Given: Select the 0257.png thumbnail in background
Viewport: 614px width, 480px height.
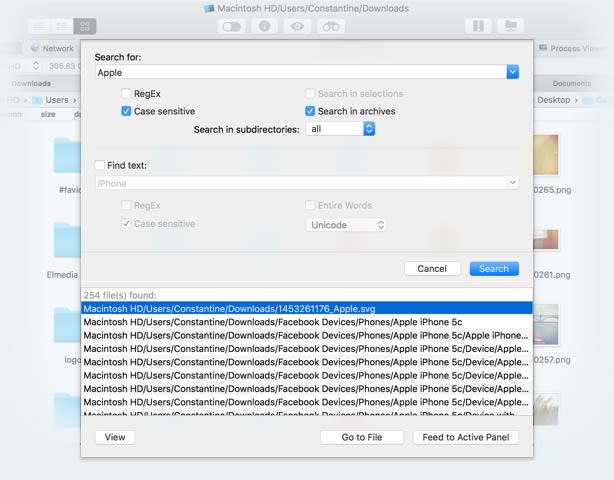Looking at the screenshot, I should 546,325.
